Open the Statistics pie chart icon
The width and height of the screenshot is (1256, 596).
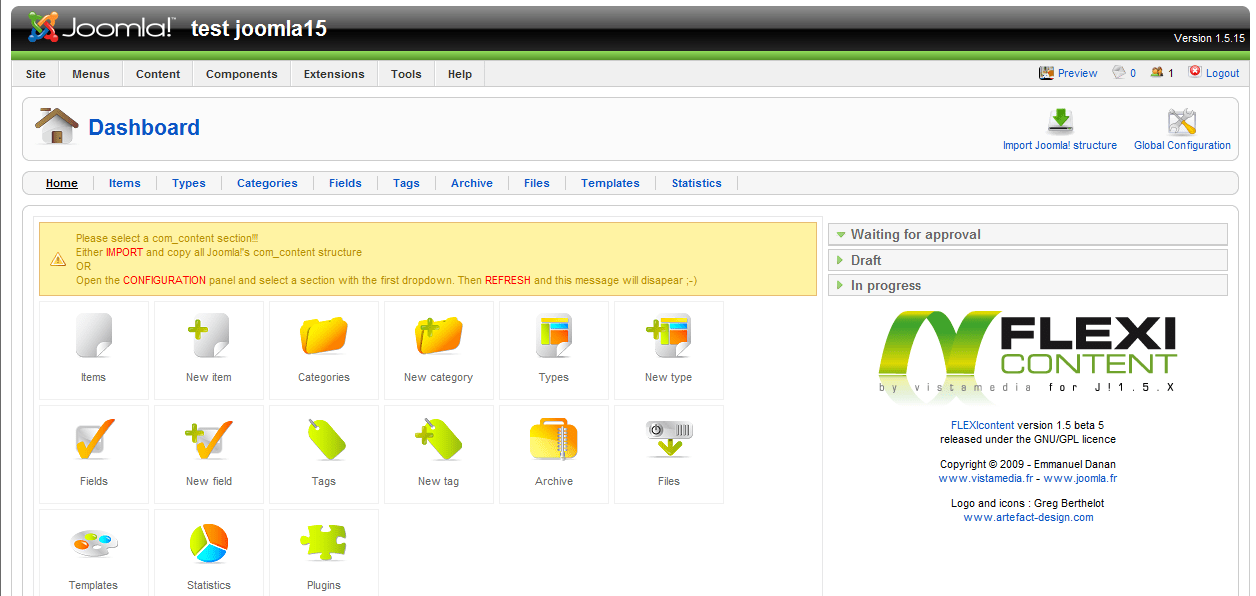(209, 544)
